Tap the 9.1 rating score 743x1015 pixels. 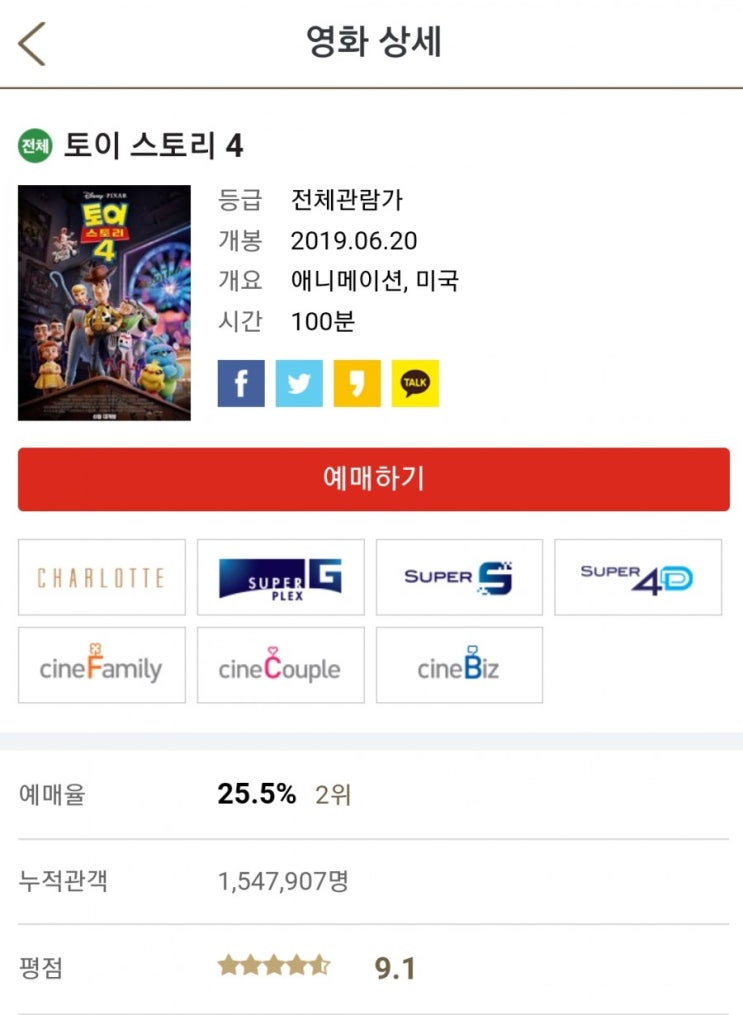point(395,968)
